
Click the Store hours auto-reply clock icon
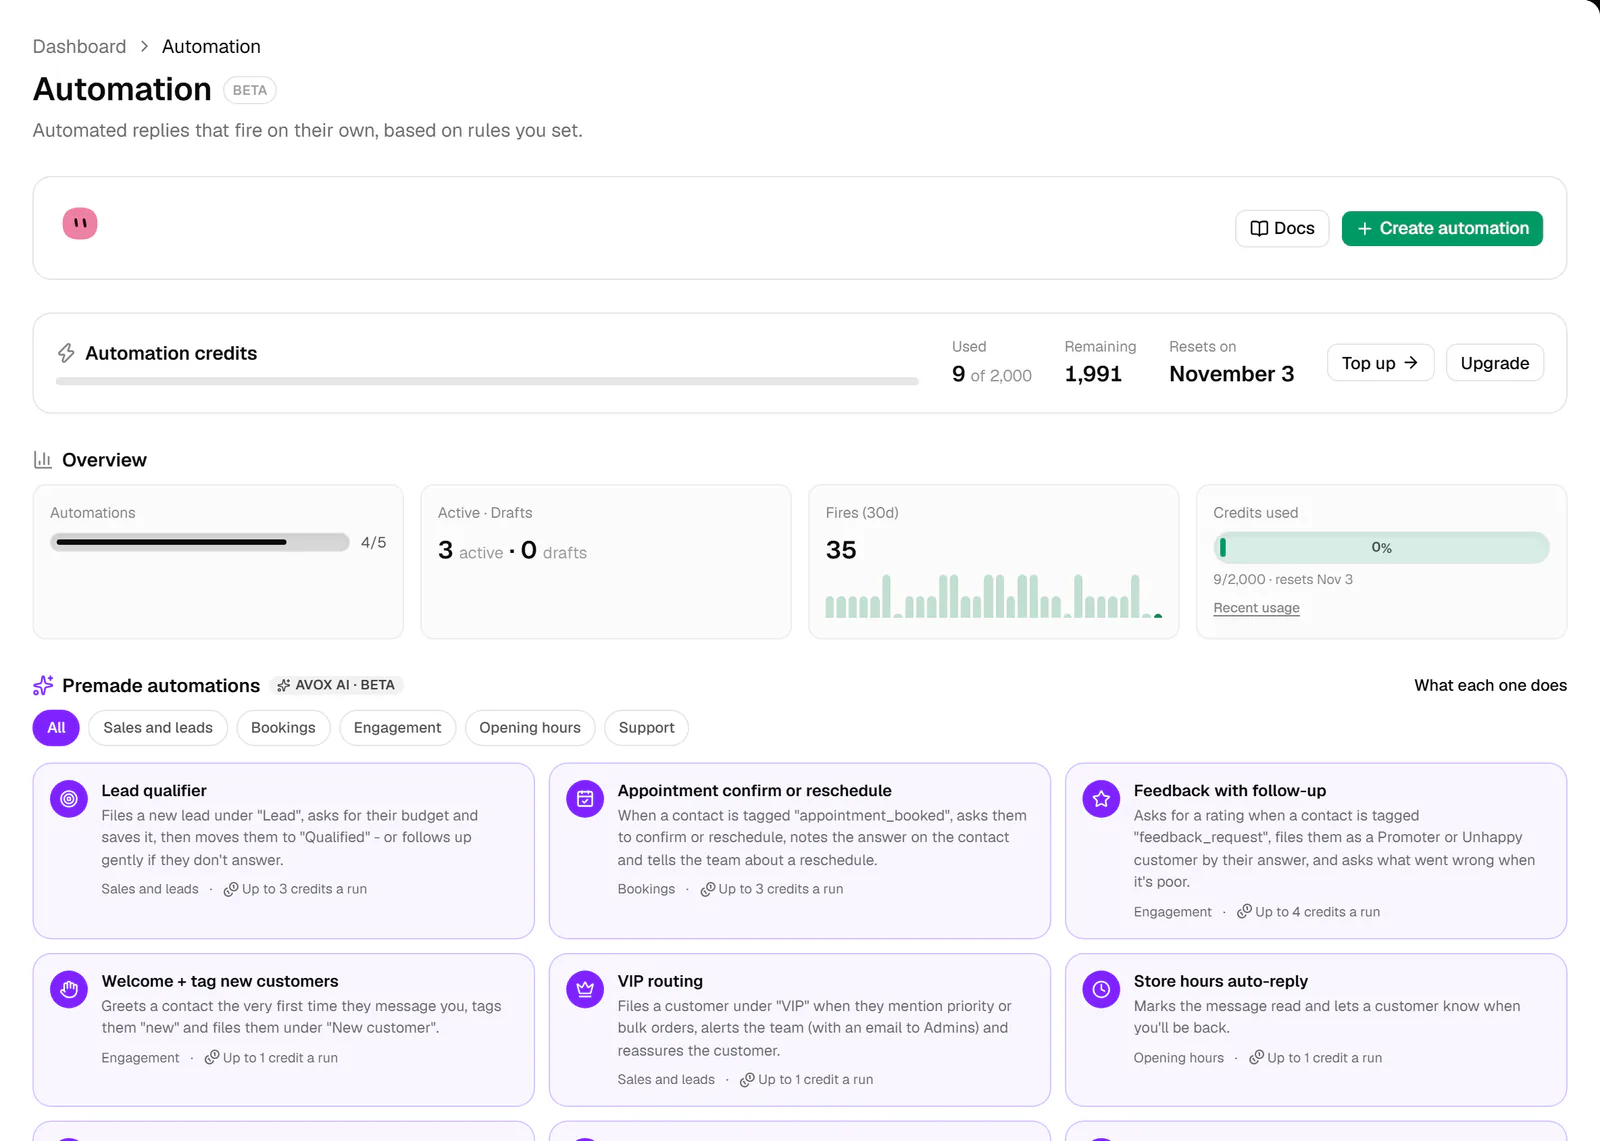tap(1101, 990)
